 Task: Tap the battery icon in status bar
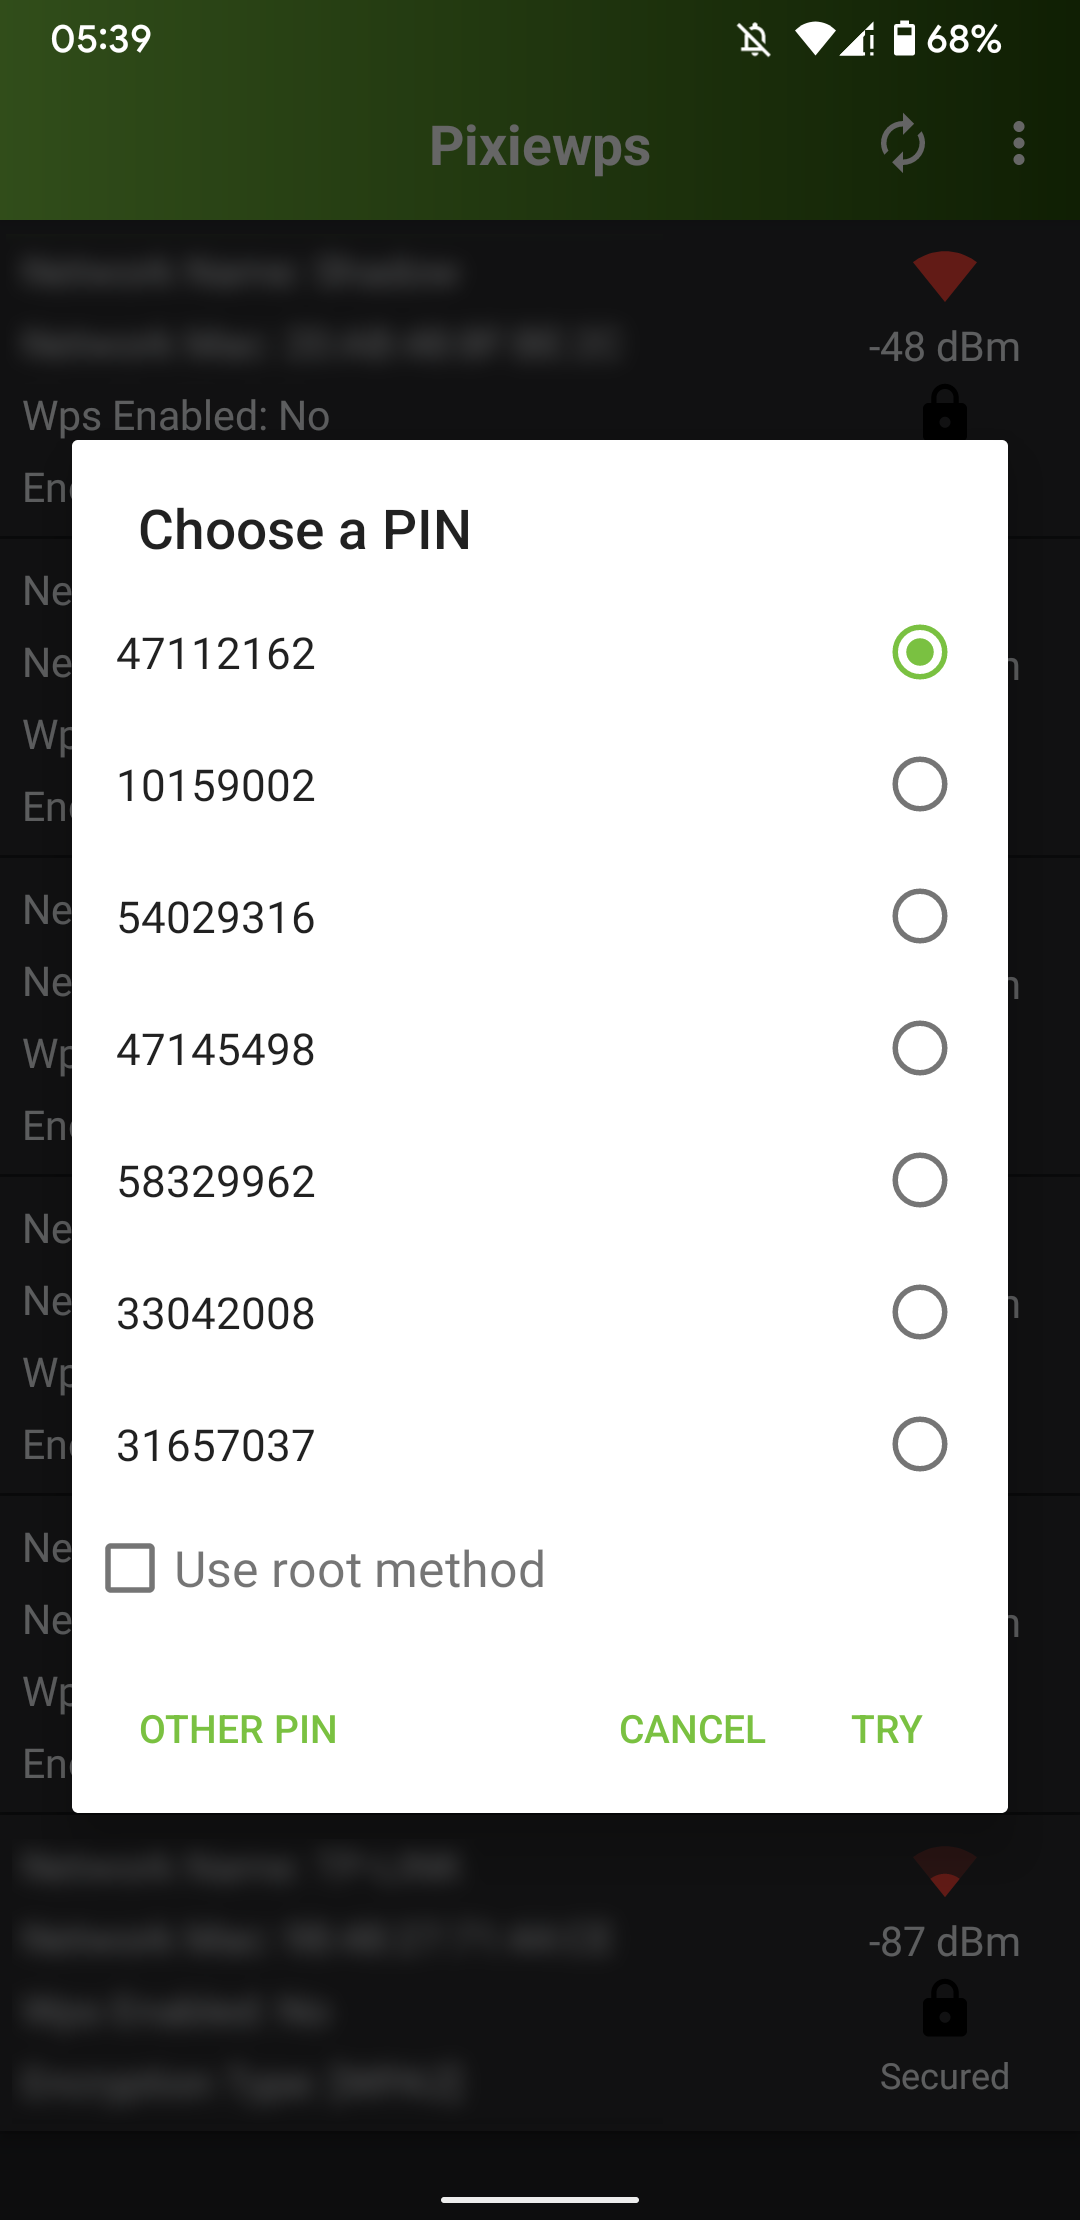coord(904,38)
